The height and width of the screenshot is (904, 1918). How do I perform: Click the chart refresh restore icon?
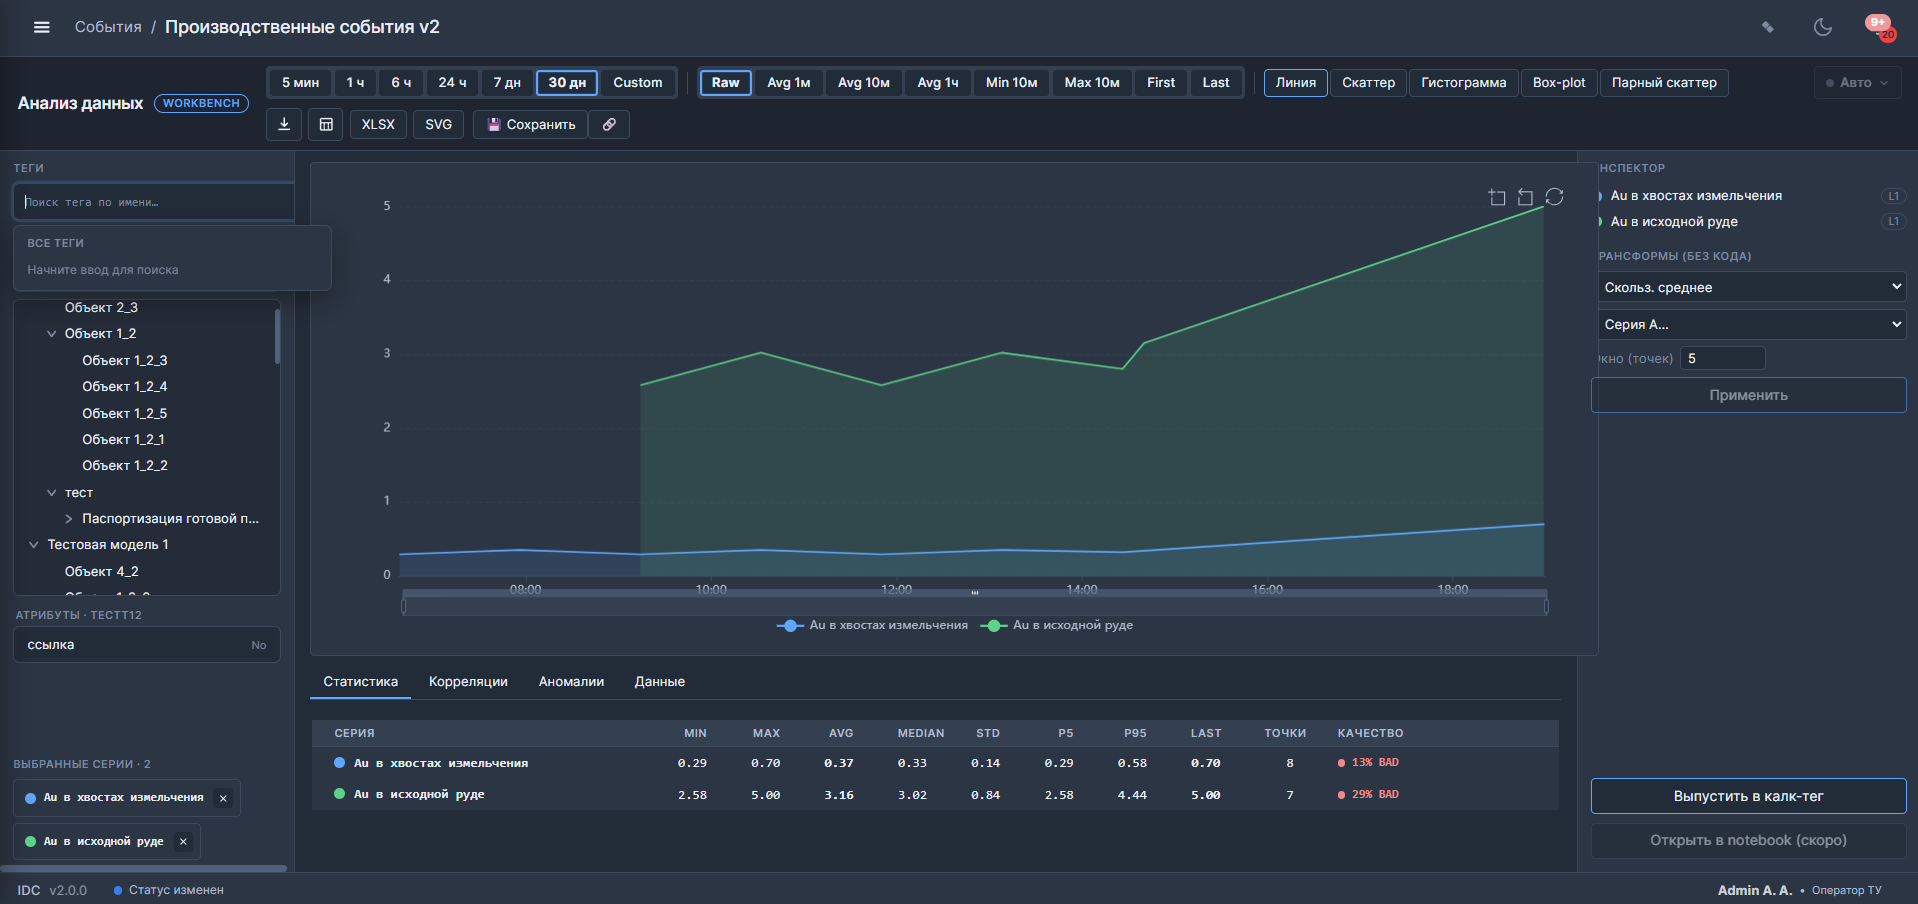click(1554, 197)
